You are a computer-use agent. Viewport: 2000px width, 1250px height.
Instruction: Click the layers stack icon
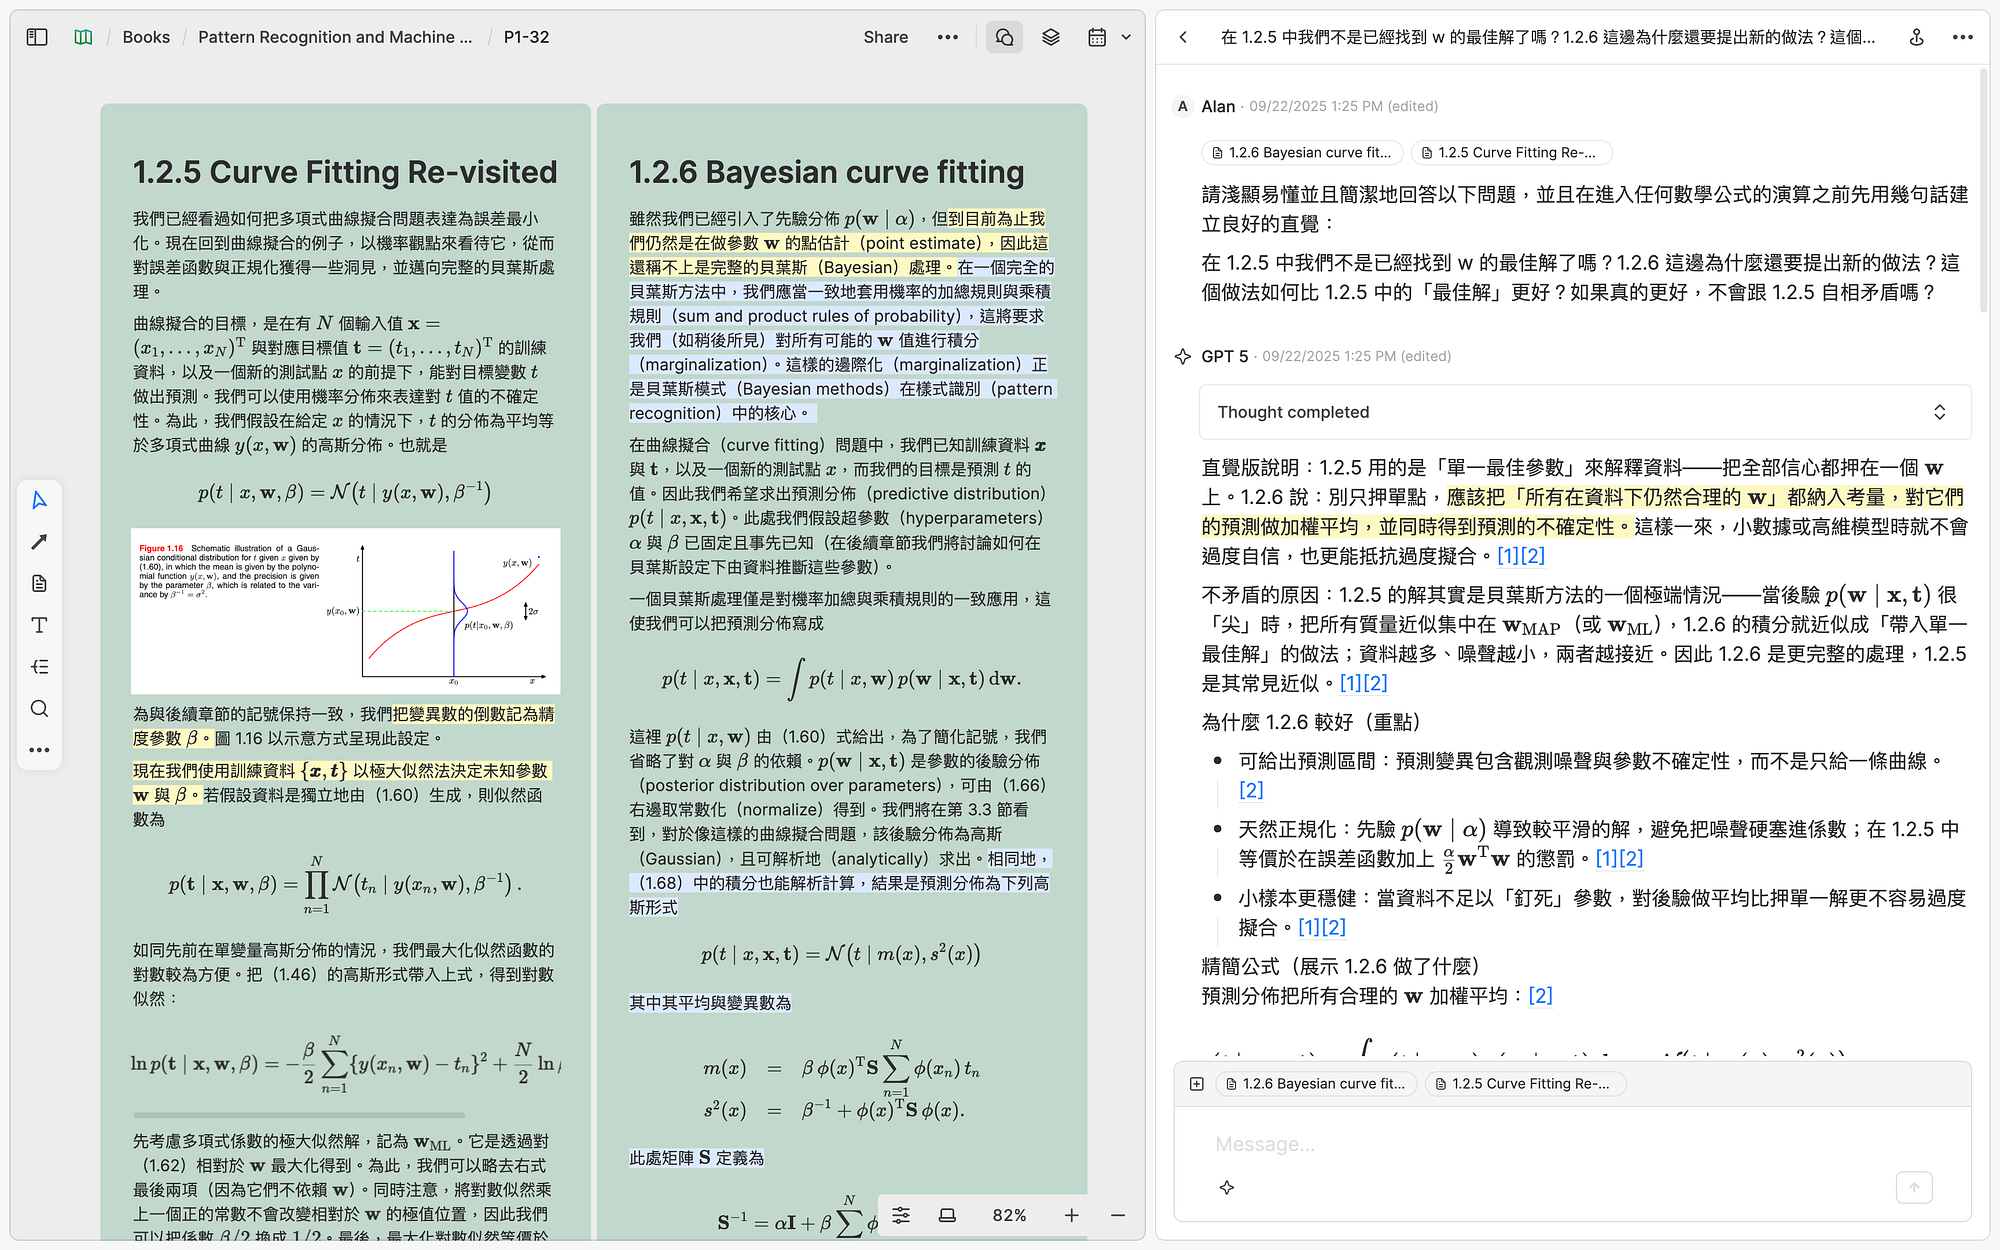[1050, 37]
